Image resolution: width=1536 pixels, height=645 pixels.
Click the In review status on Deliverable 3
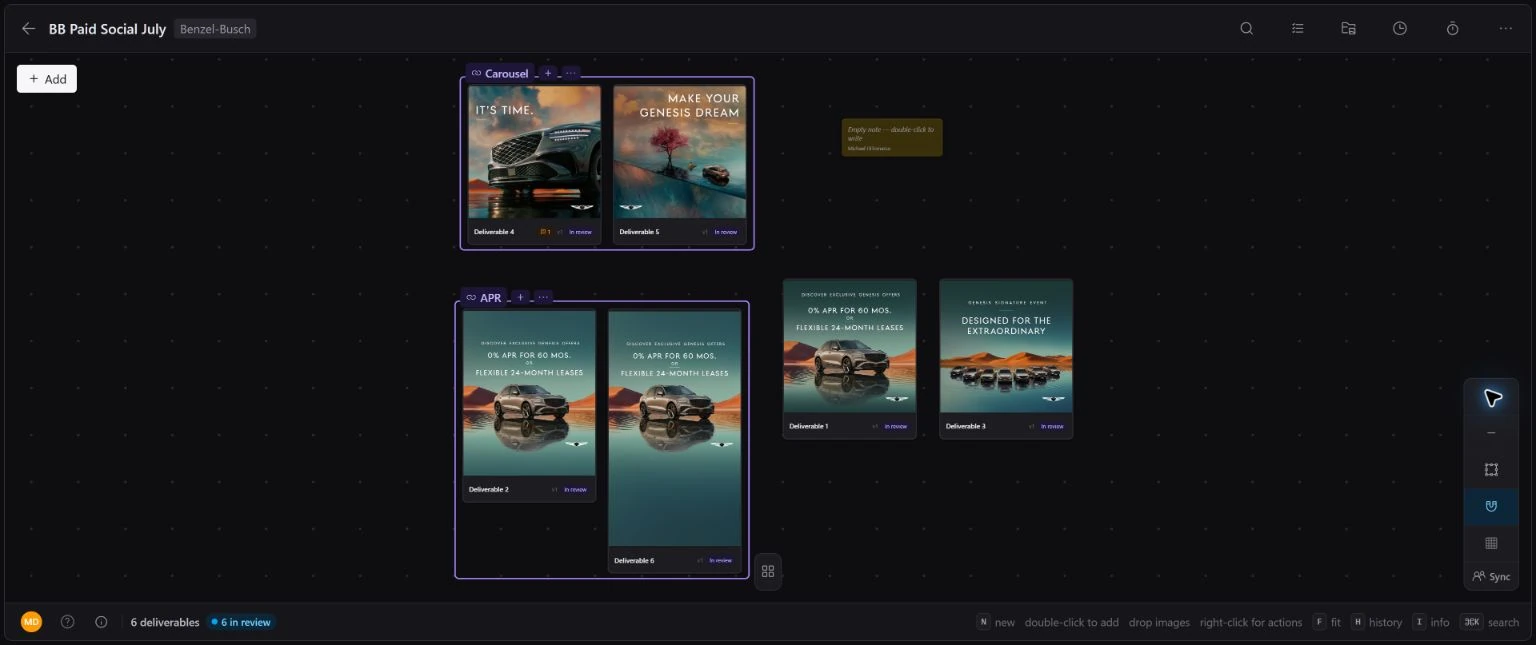[1052, 426]
